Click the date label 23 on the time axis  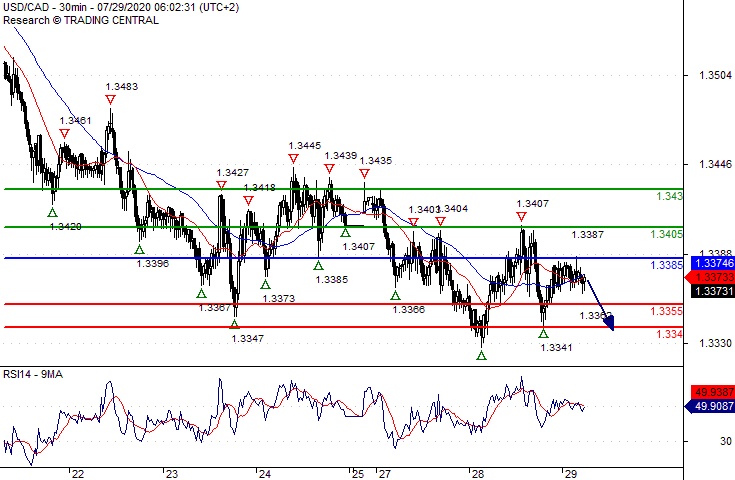point(172,474)
